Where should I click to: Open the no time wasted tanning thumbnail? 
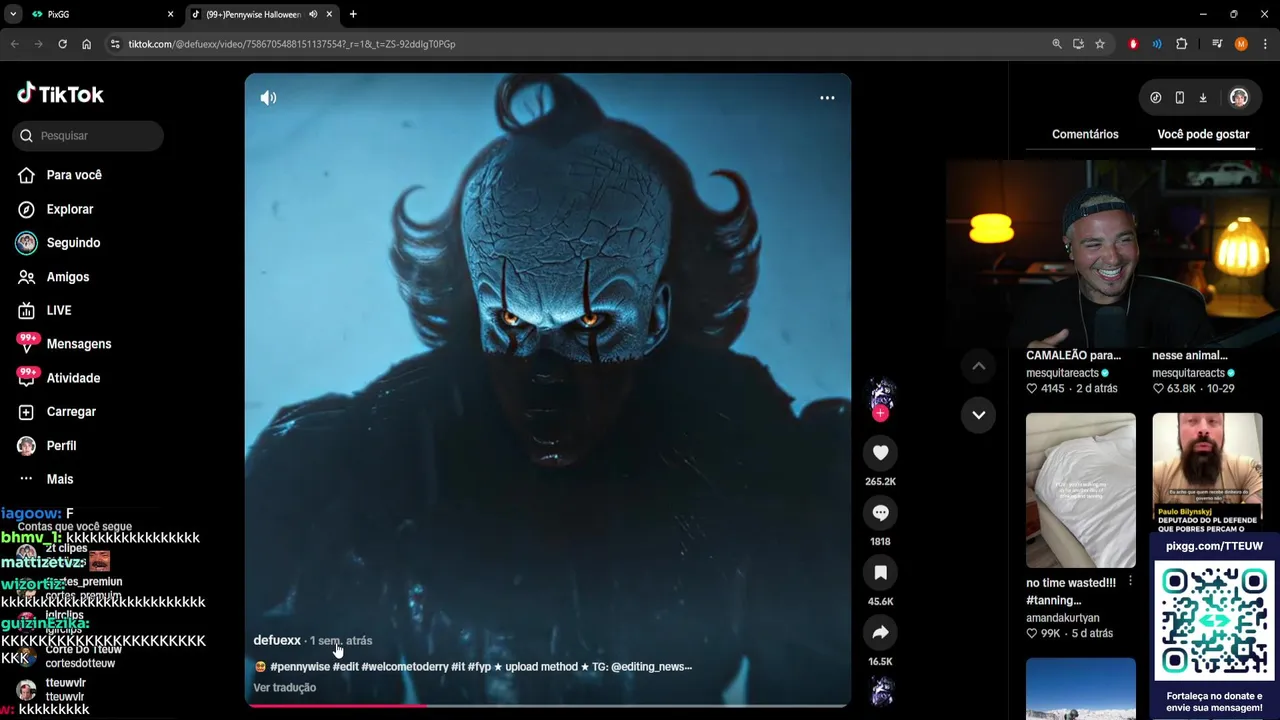pyautogui.click(x=1081, y=490)
